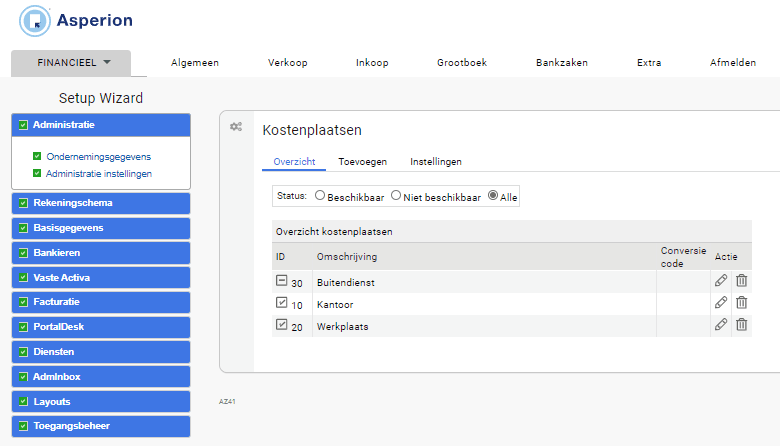Open the Ondernemingsgegevens link
The height and width of the screenshot is (446, 780).
click(98, 157)
